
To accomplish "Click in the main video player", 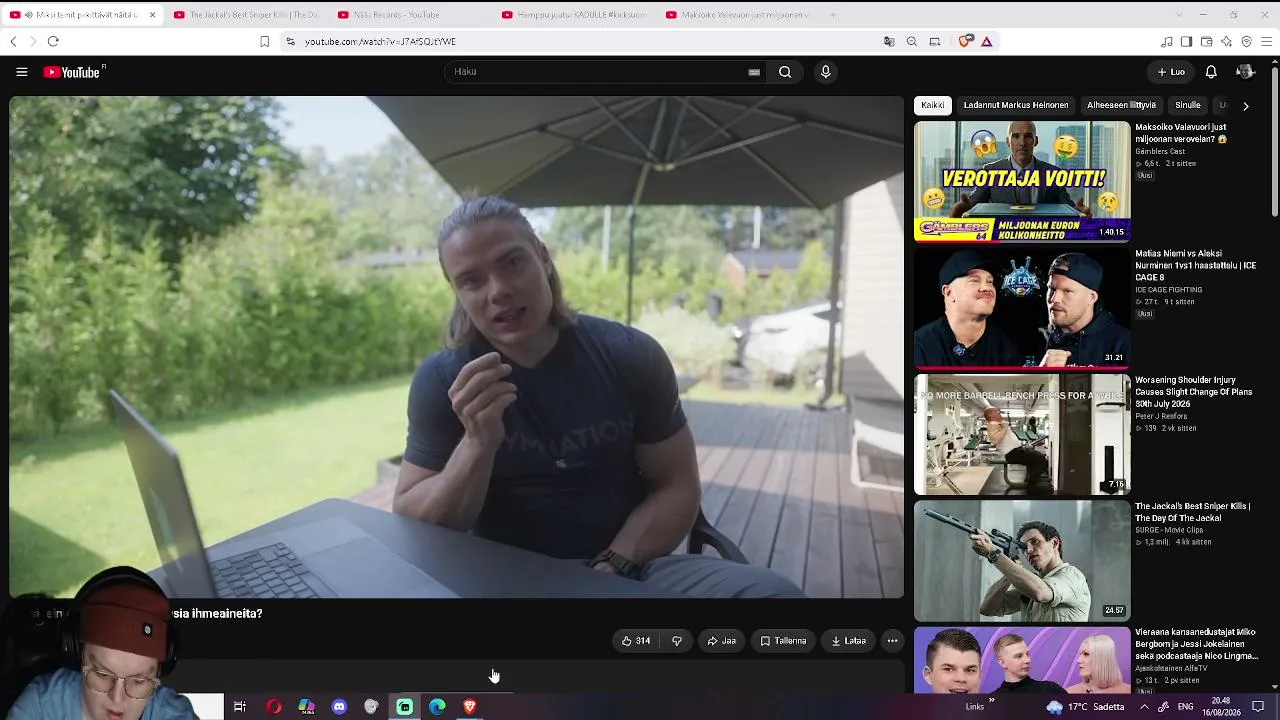I will 456,347.
